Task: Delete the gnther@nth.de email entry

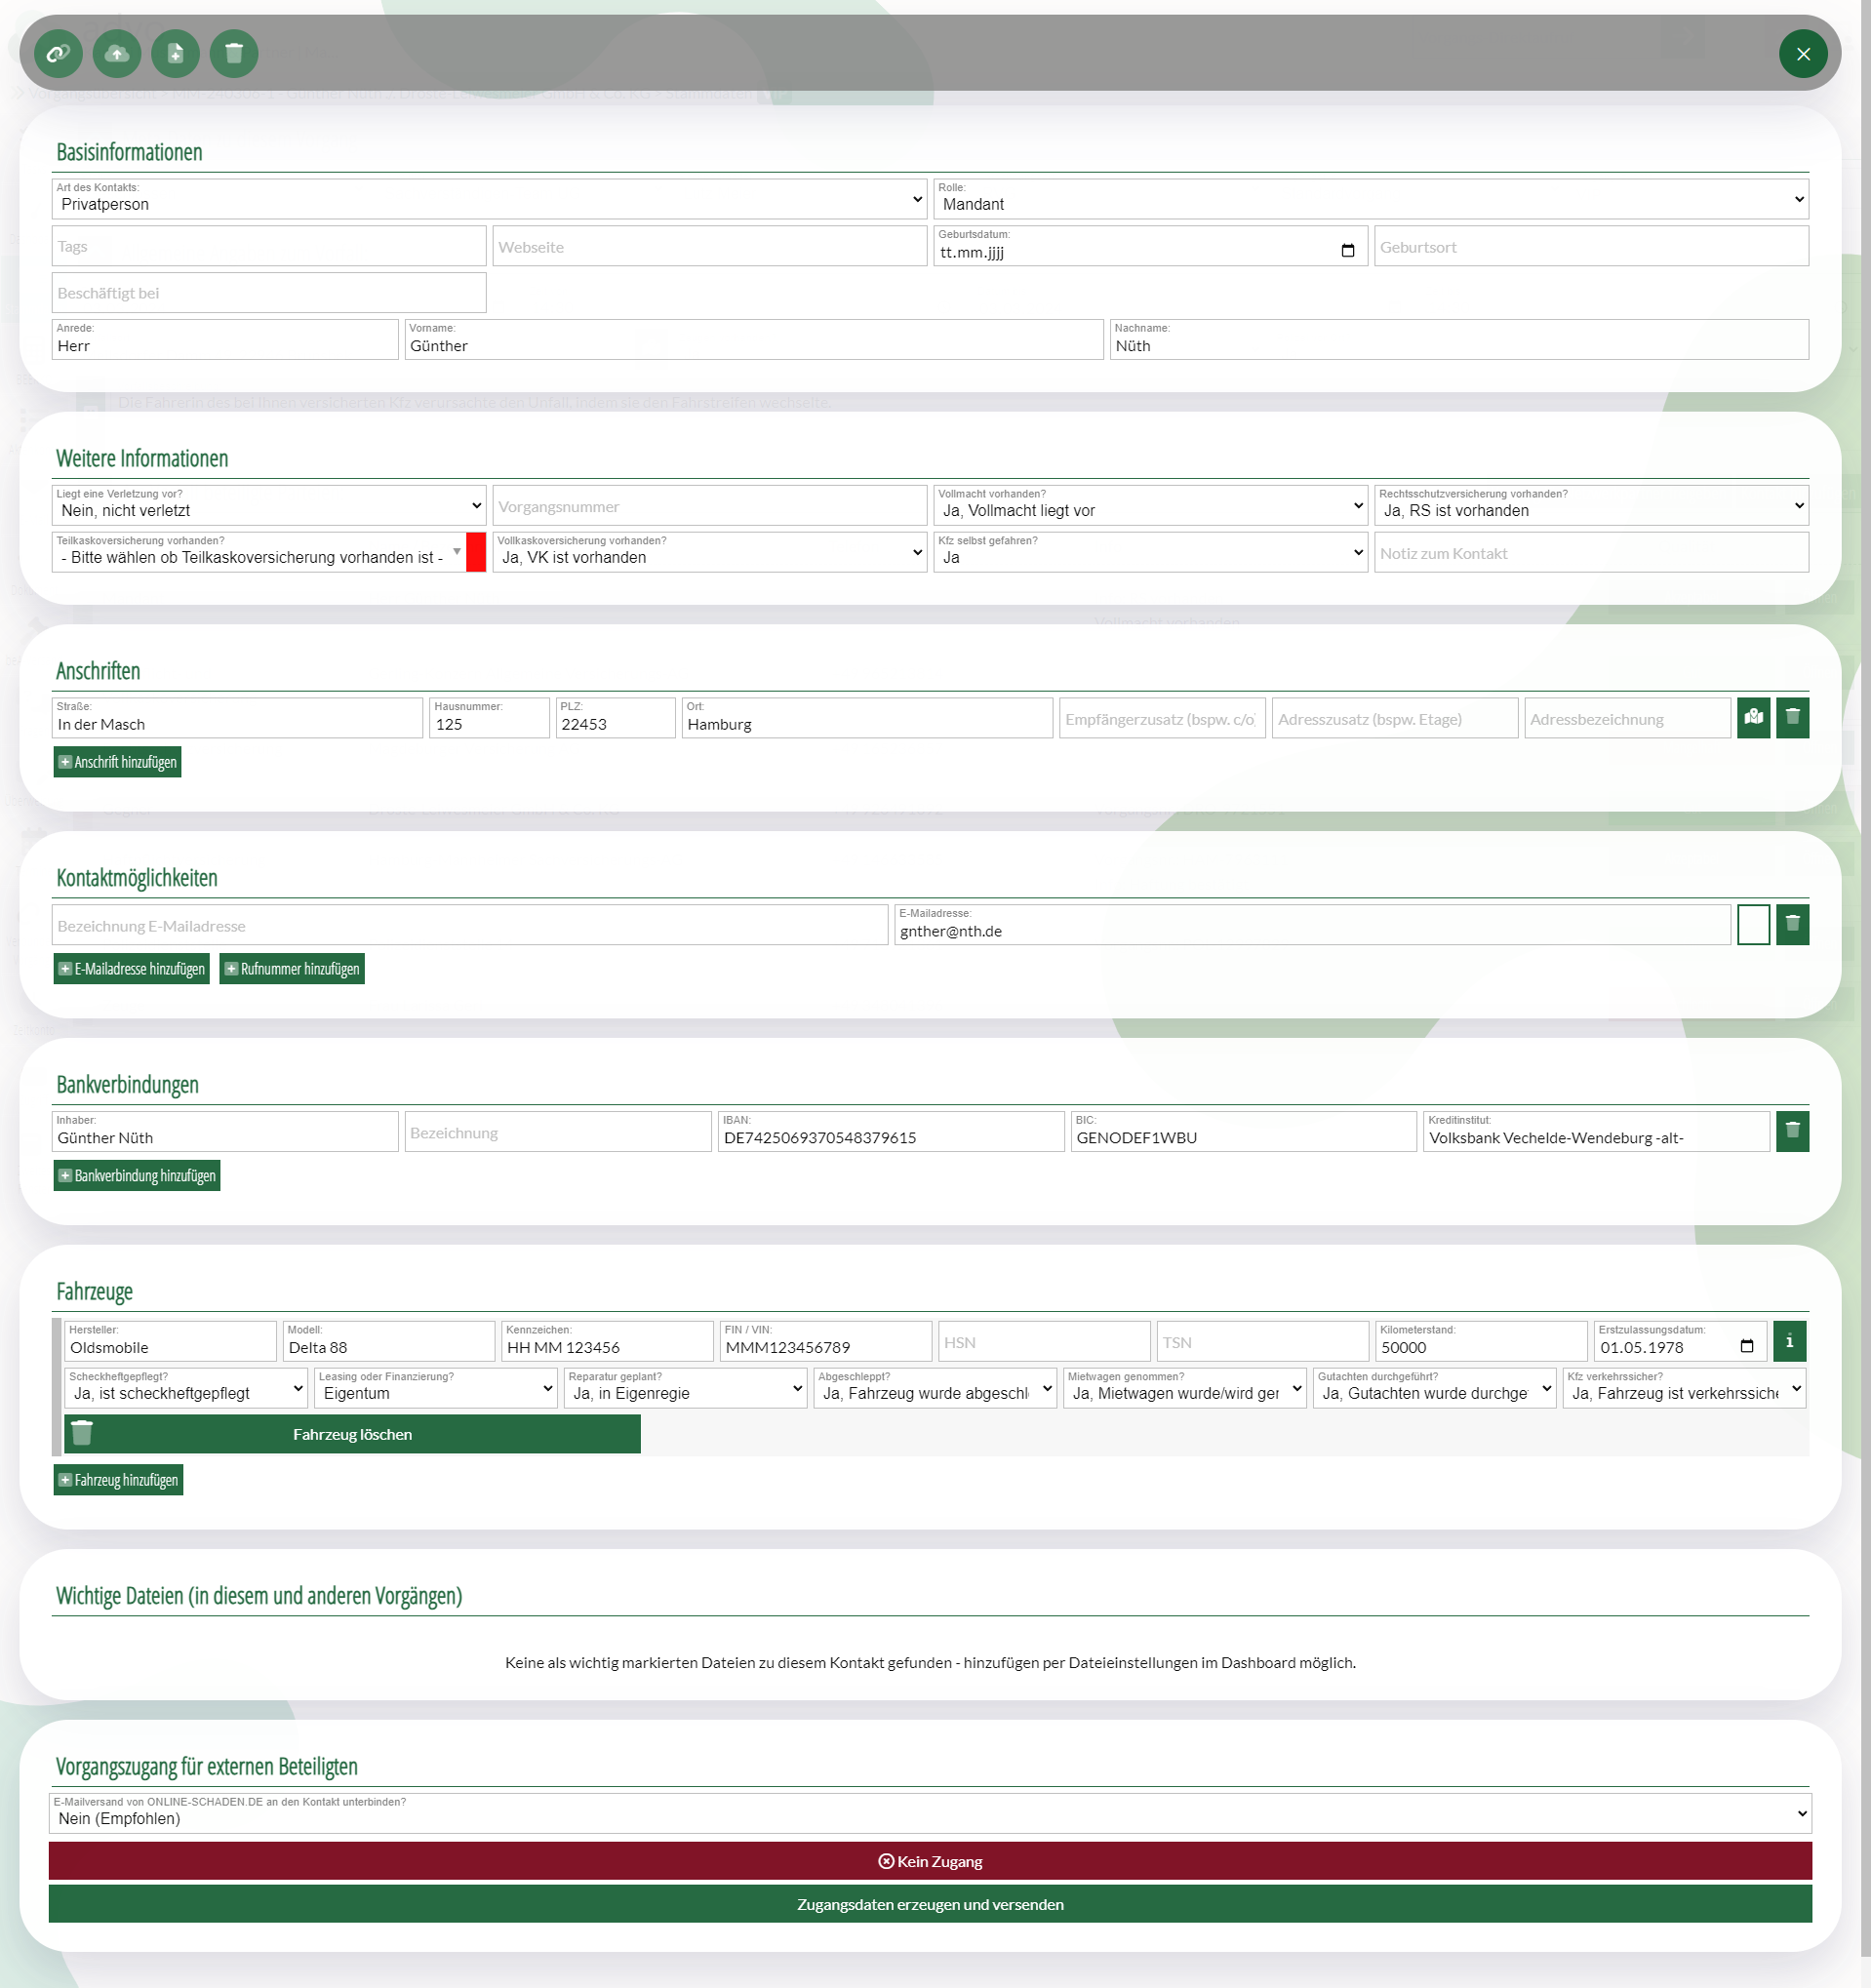Action: coord(1792,924)
